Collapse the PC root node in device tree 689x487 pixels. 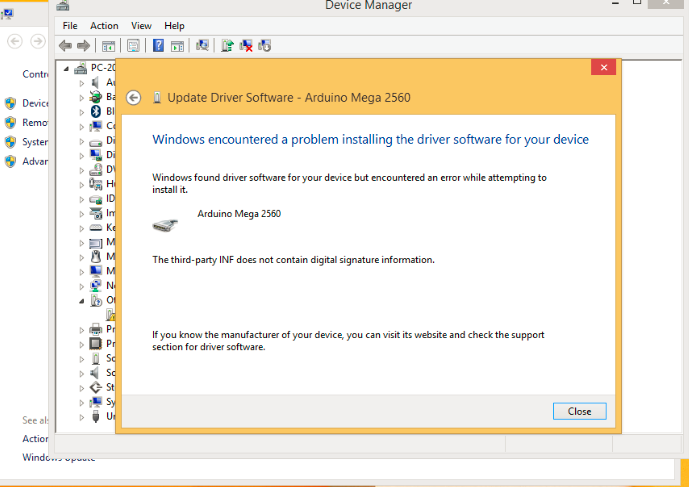click(66, 69)
